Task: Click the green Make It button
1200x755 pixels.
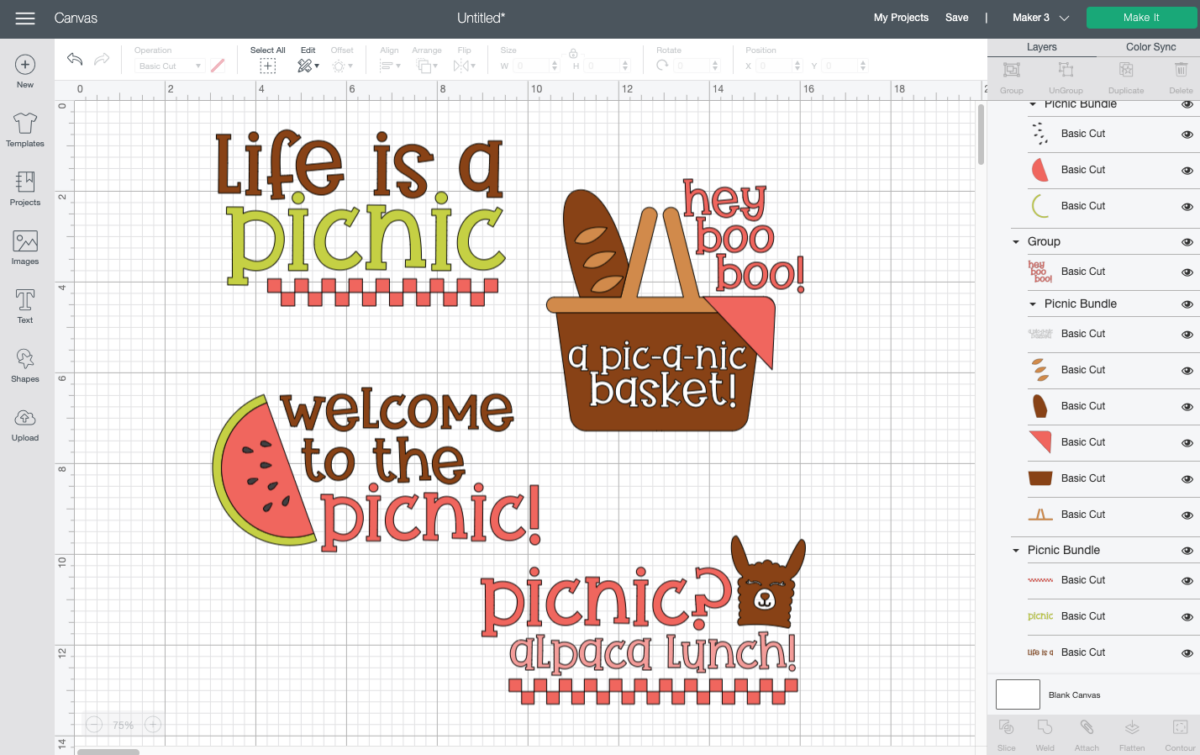Action: click(1141, 18)
